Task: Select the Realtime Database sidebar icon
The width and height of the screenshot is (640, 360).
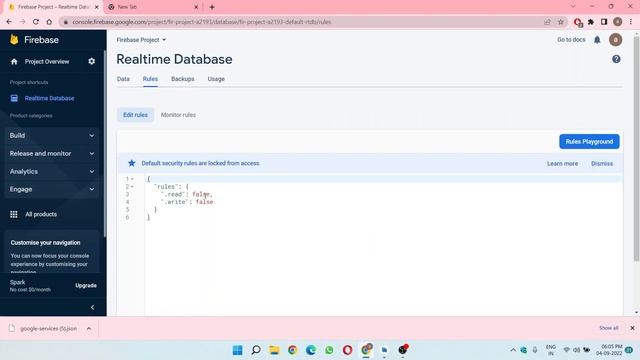Action: click(14, 98)
